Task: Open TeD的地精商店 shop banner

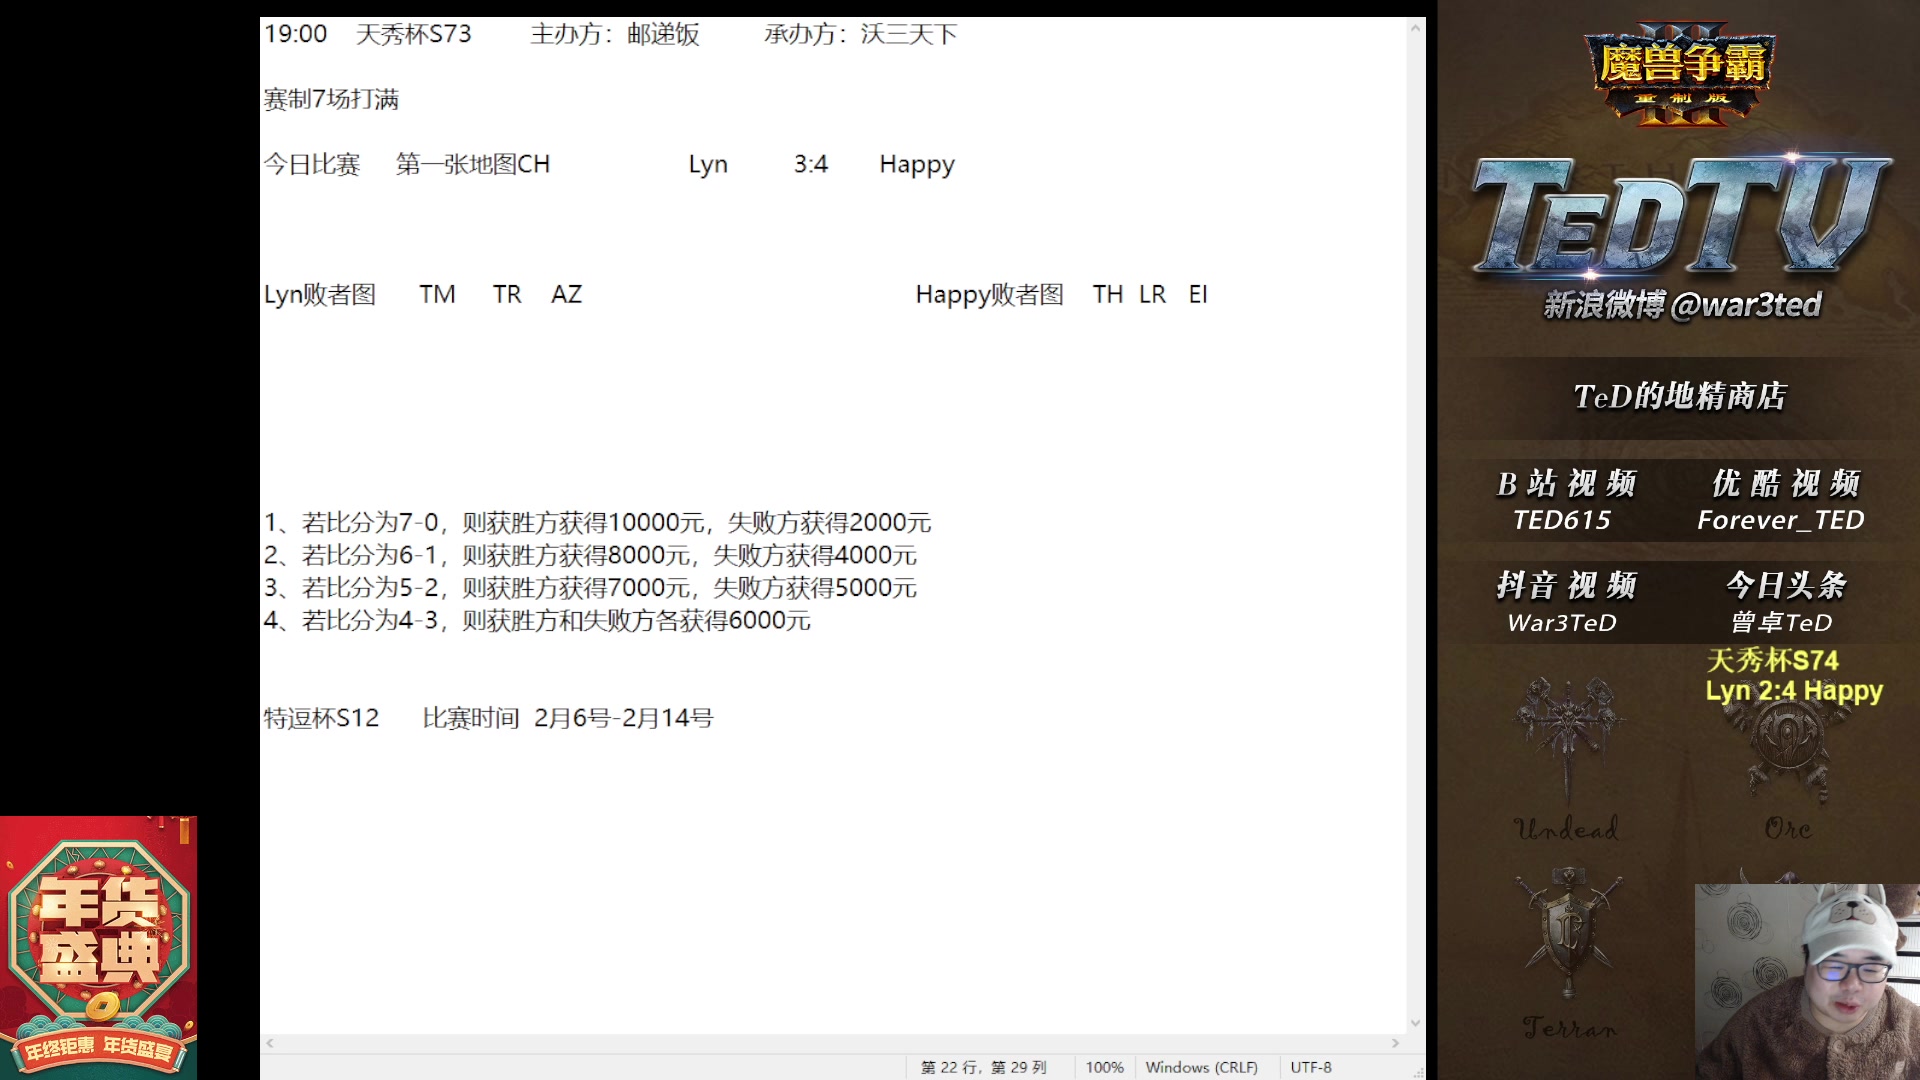Action: (x=1680, y=396)
